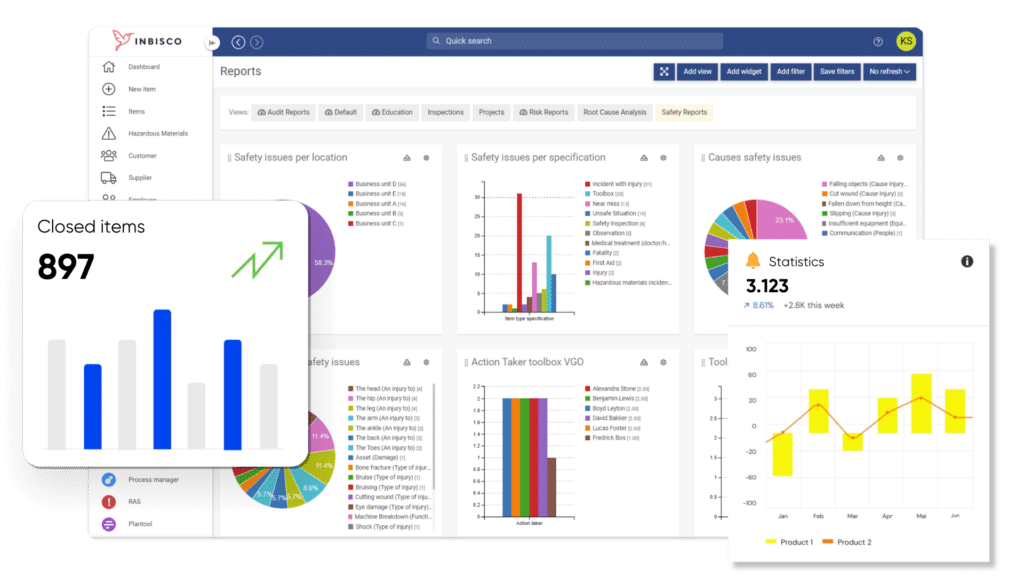Viewport: 1024px width, 576px height.
Task: Toggle Product 1 legend series
Action: pos(790,542)
